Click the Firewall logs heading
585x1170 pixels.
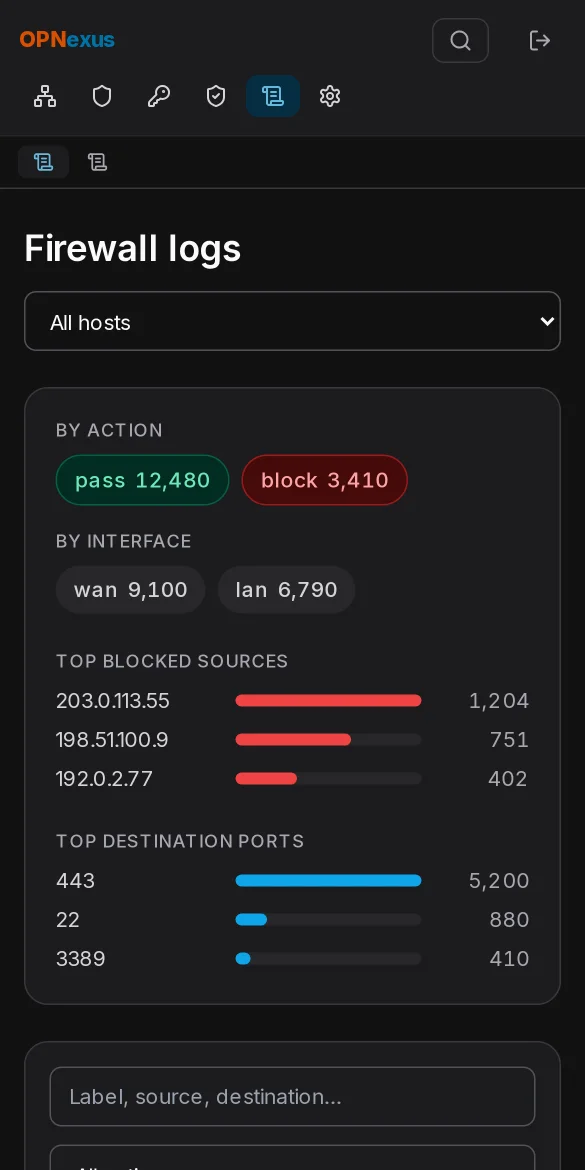[133, 248]
